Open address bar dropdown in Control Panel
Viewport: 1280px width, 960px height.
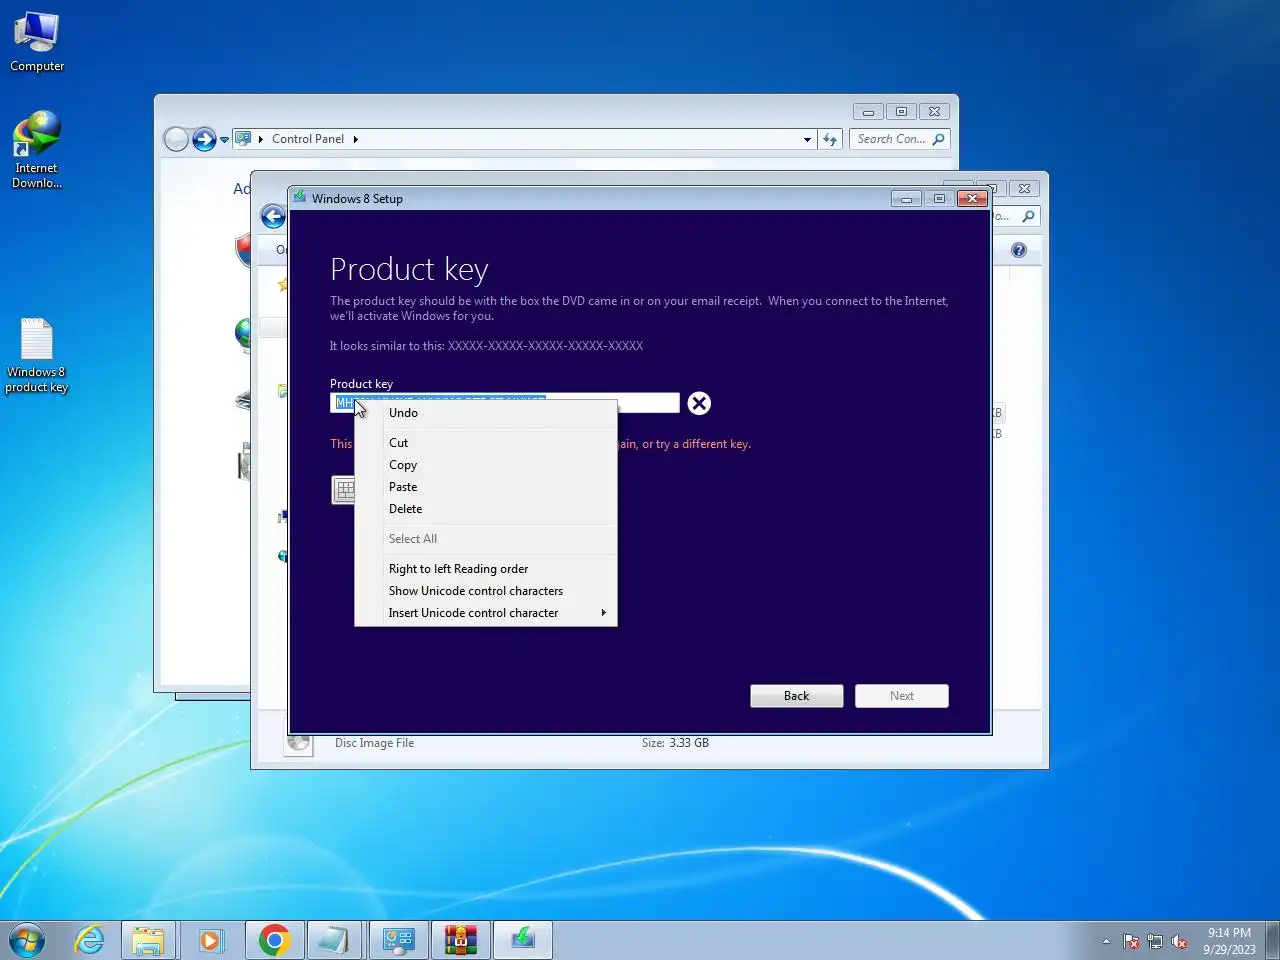click(807, 140)
